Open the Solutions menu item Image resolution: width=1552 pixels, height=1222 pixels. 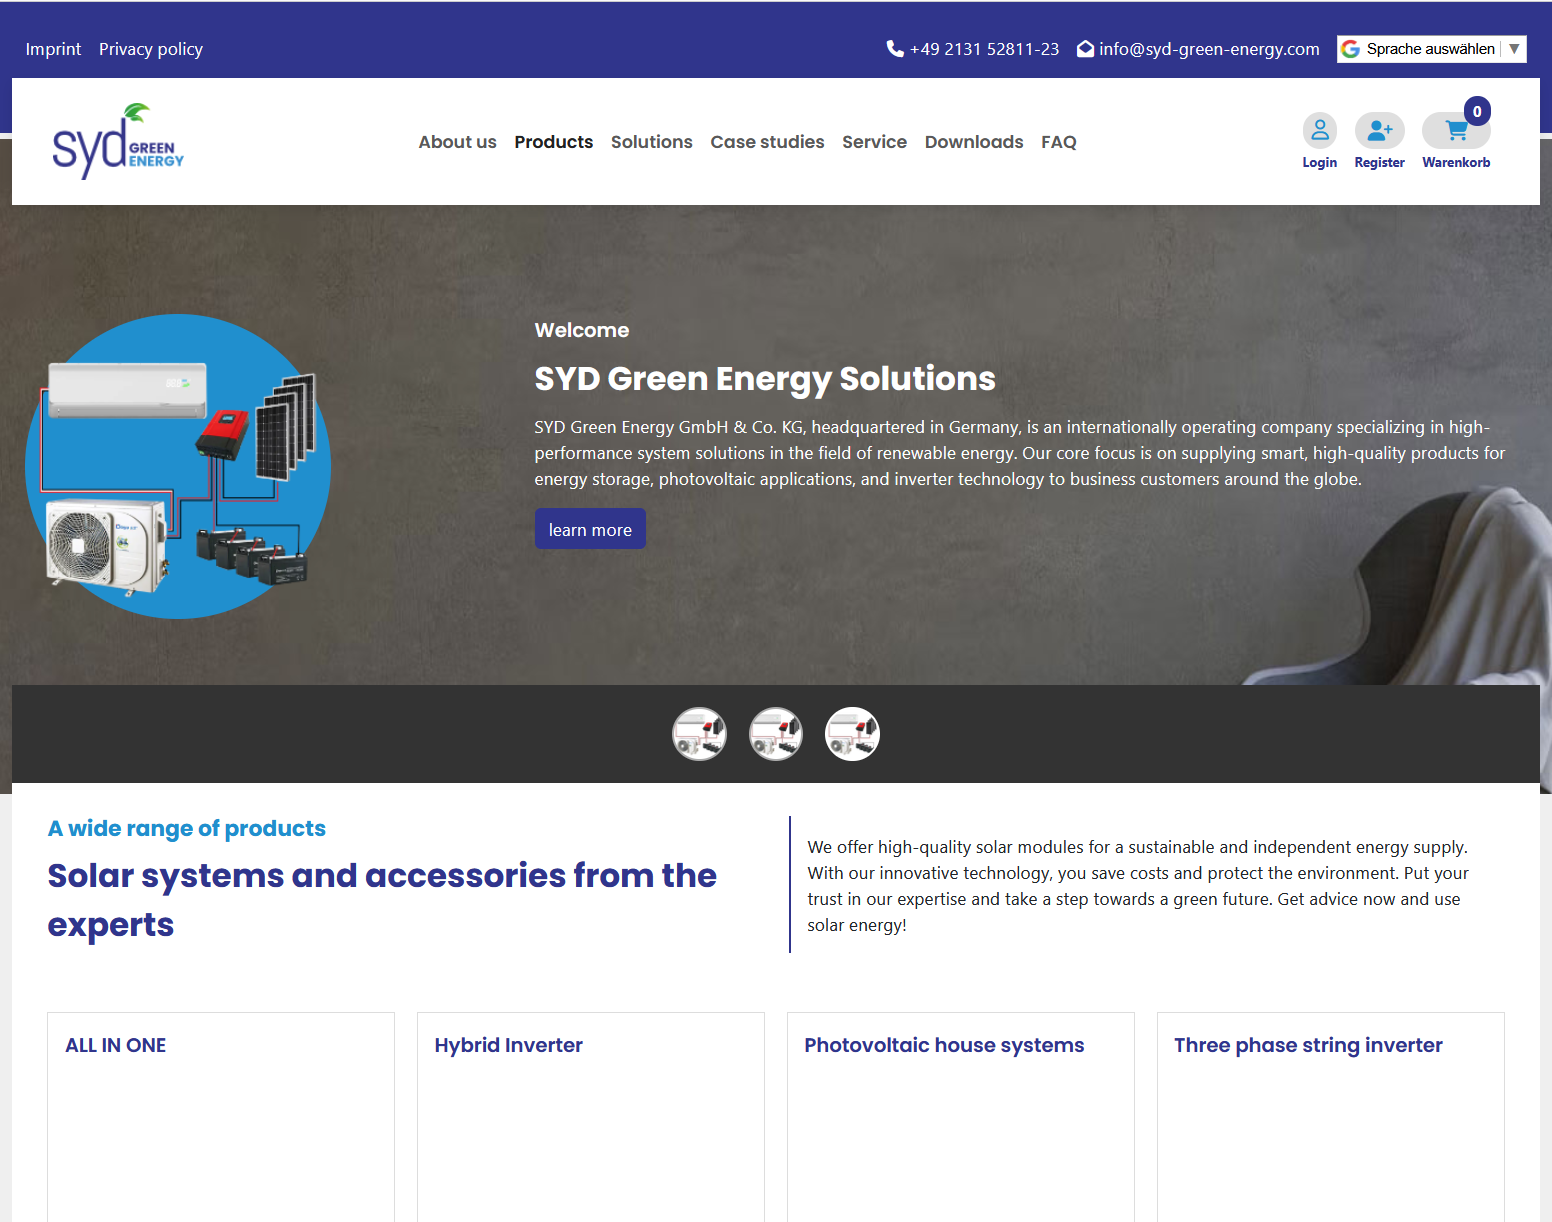click(651, 142)
